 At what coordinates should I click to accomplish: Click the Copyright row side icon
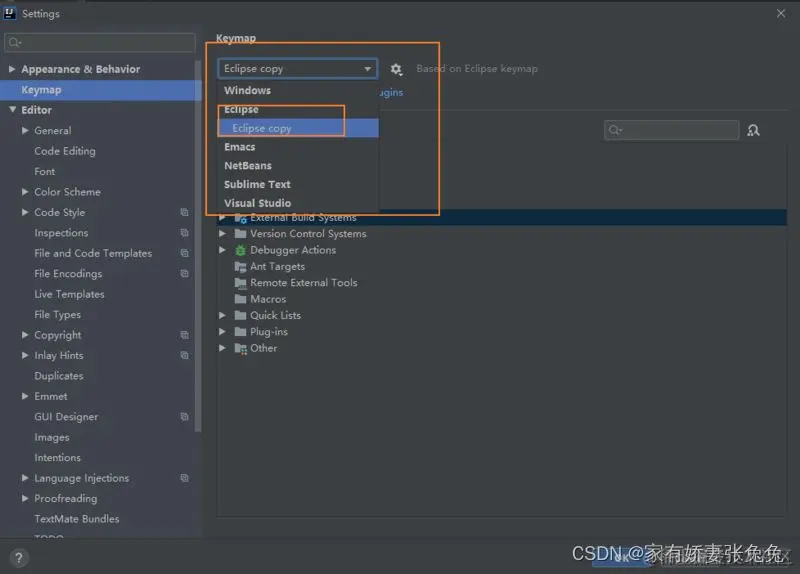(x=184, y=335)
